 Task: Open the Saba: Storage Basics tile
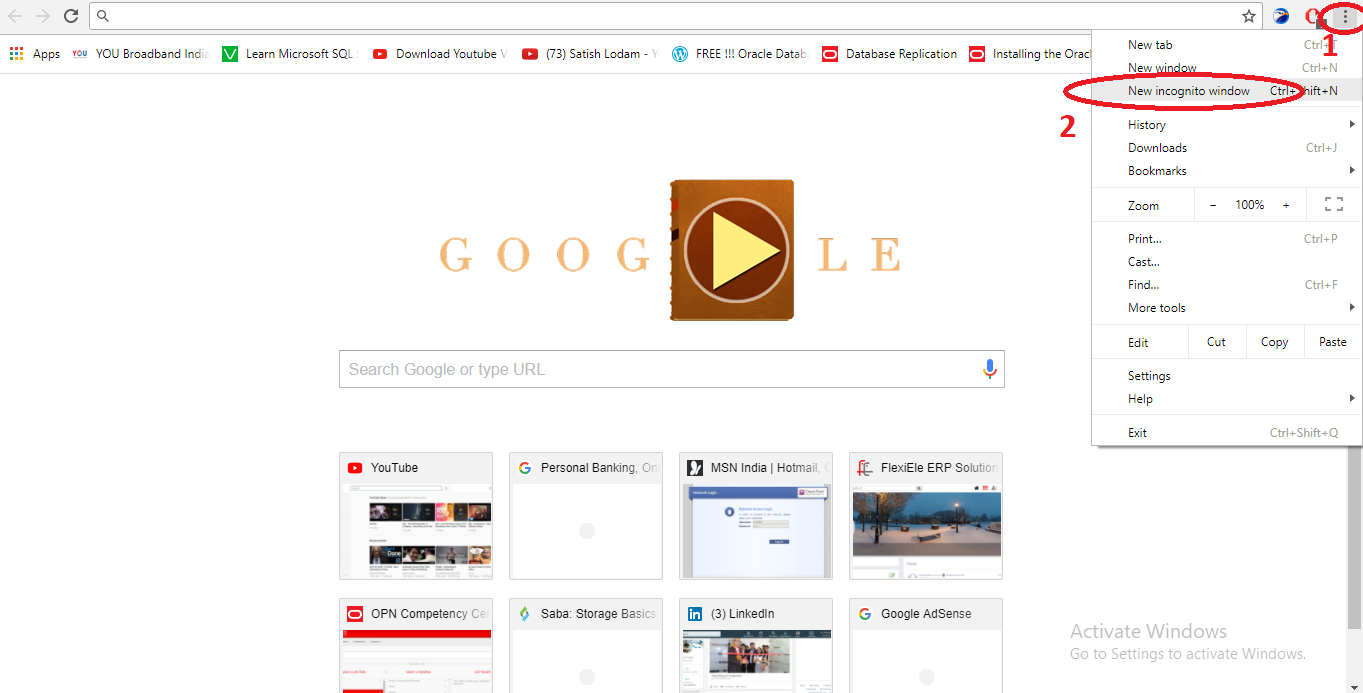click(586, 645)
